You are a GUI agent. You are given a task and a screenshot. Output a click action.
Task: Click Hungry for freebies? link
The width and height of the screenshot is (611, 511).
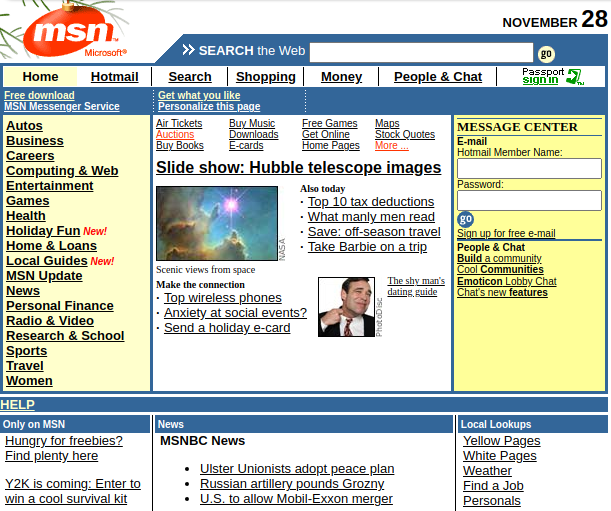64,440
